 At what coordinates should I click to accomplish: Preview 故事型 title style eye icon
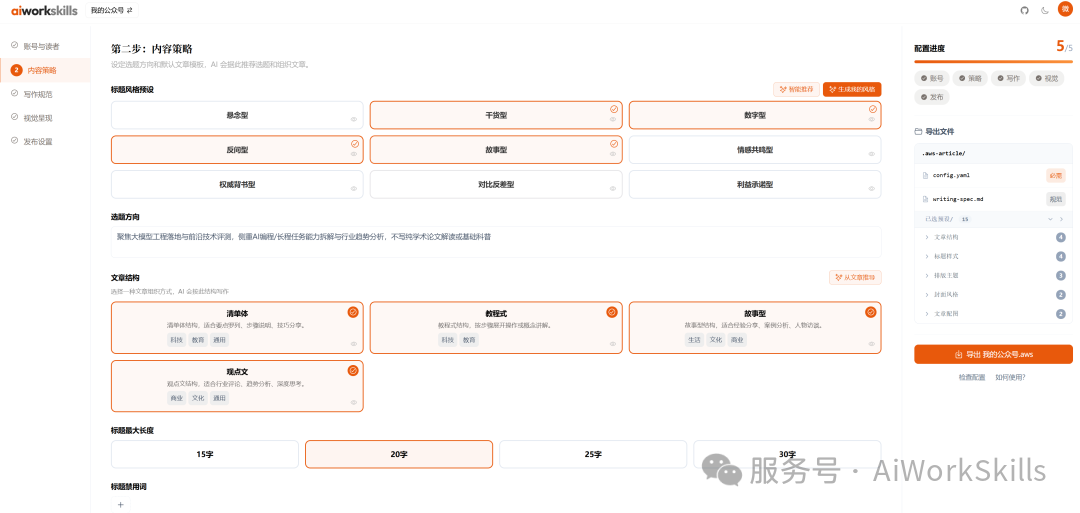[x=613, y=154]
